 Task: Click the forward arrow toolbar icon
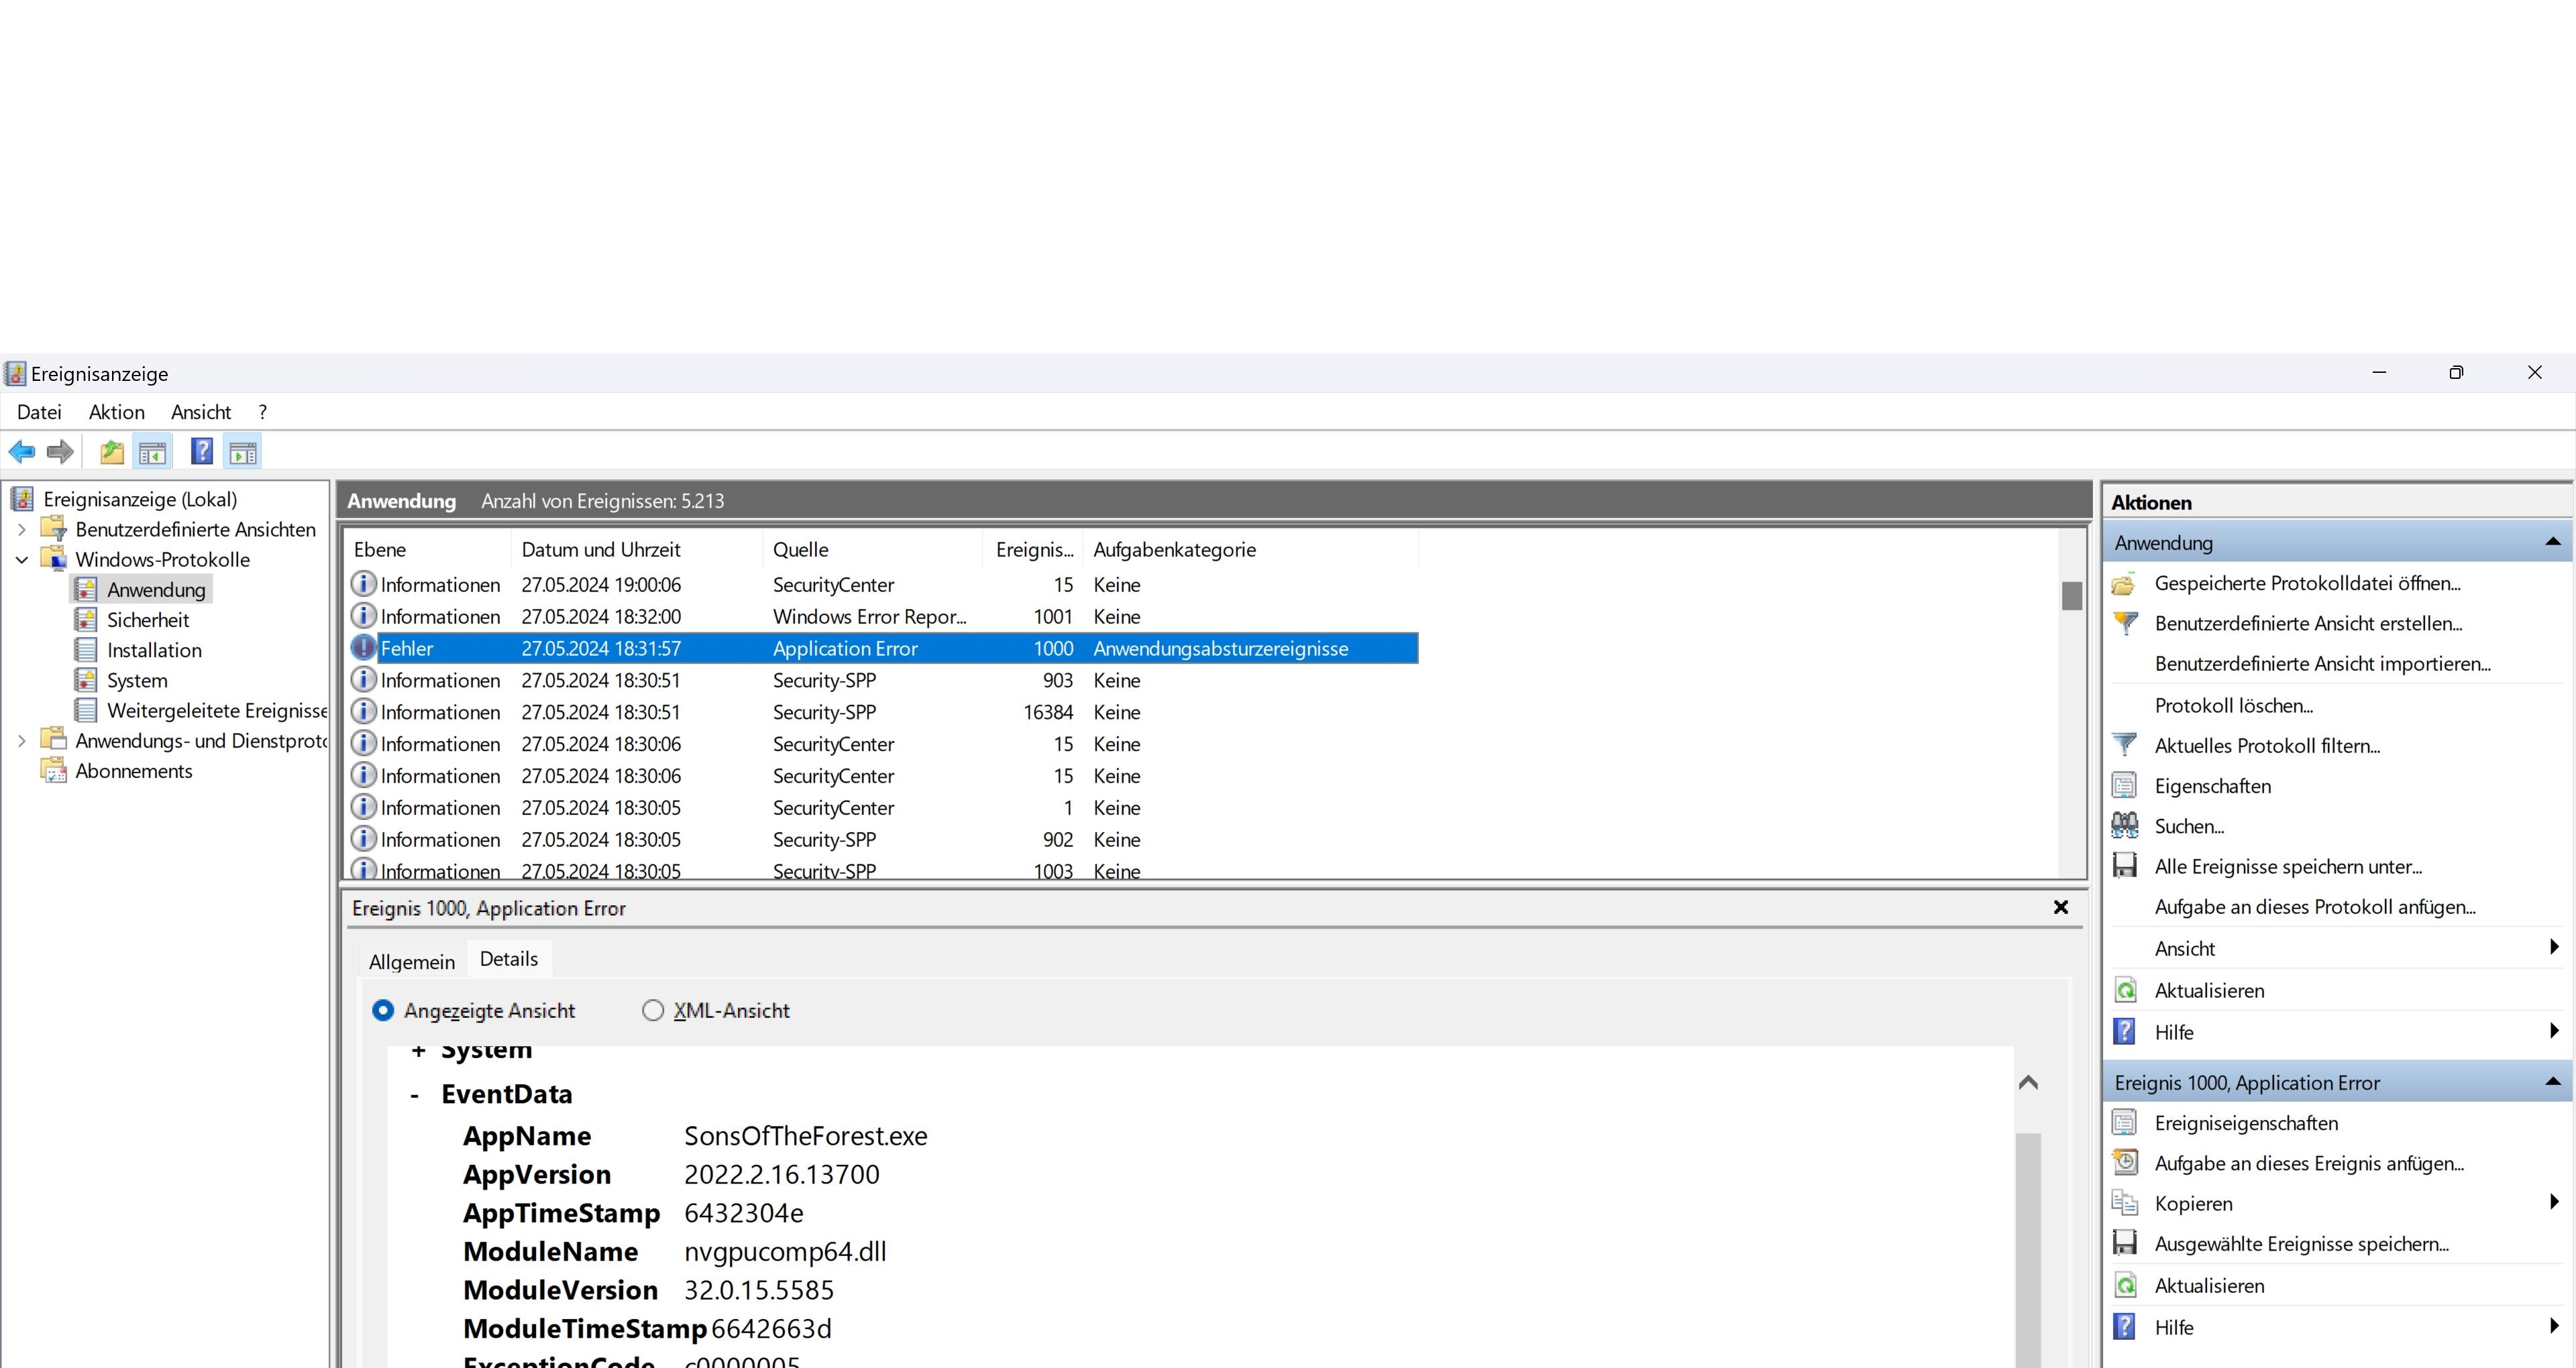pos(60,452)
